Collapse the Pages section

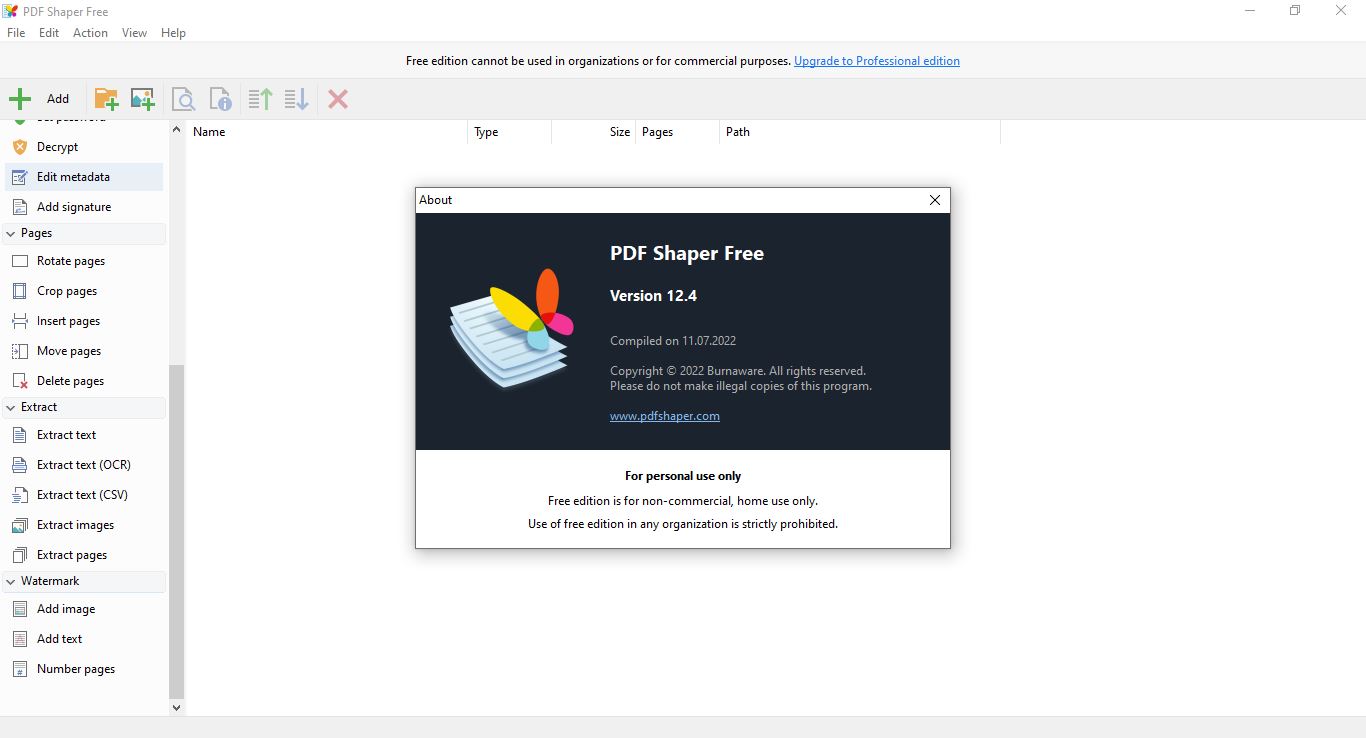(x=84, y=233)
